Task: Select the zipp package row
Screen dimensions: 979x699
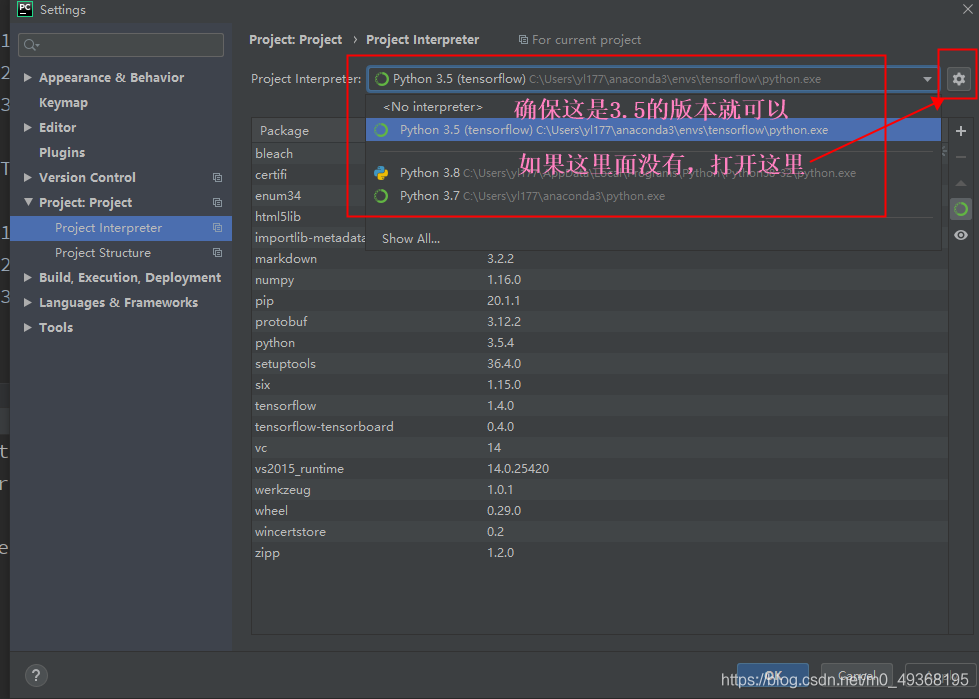Action: 600,553
